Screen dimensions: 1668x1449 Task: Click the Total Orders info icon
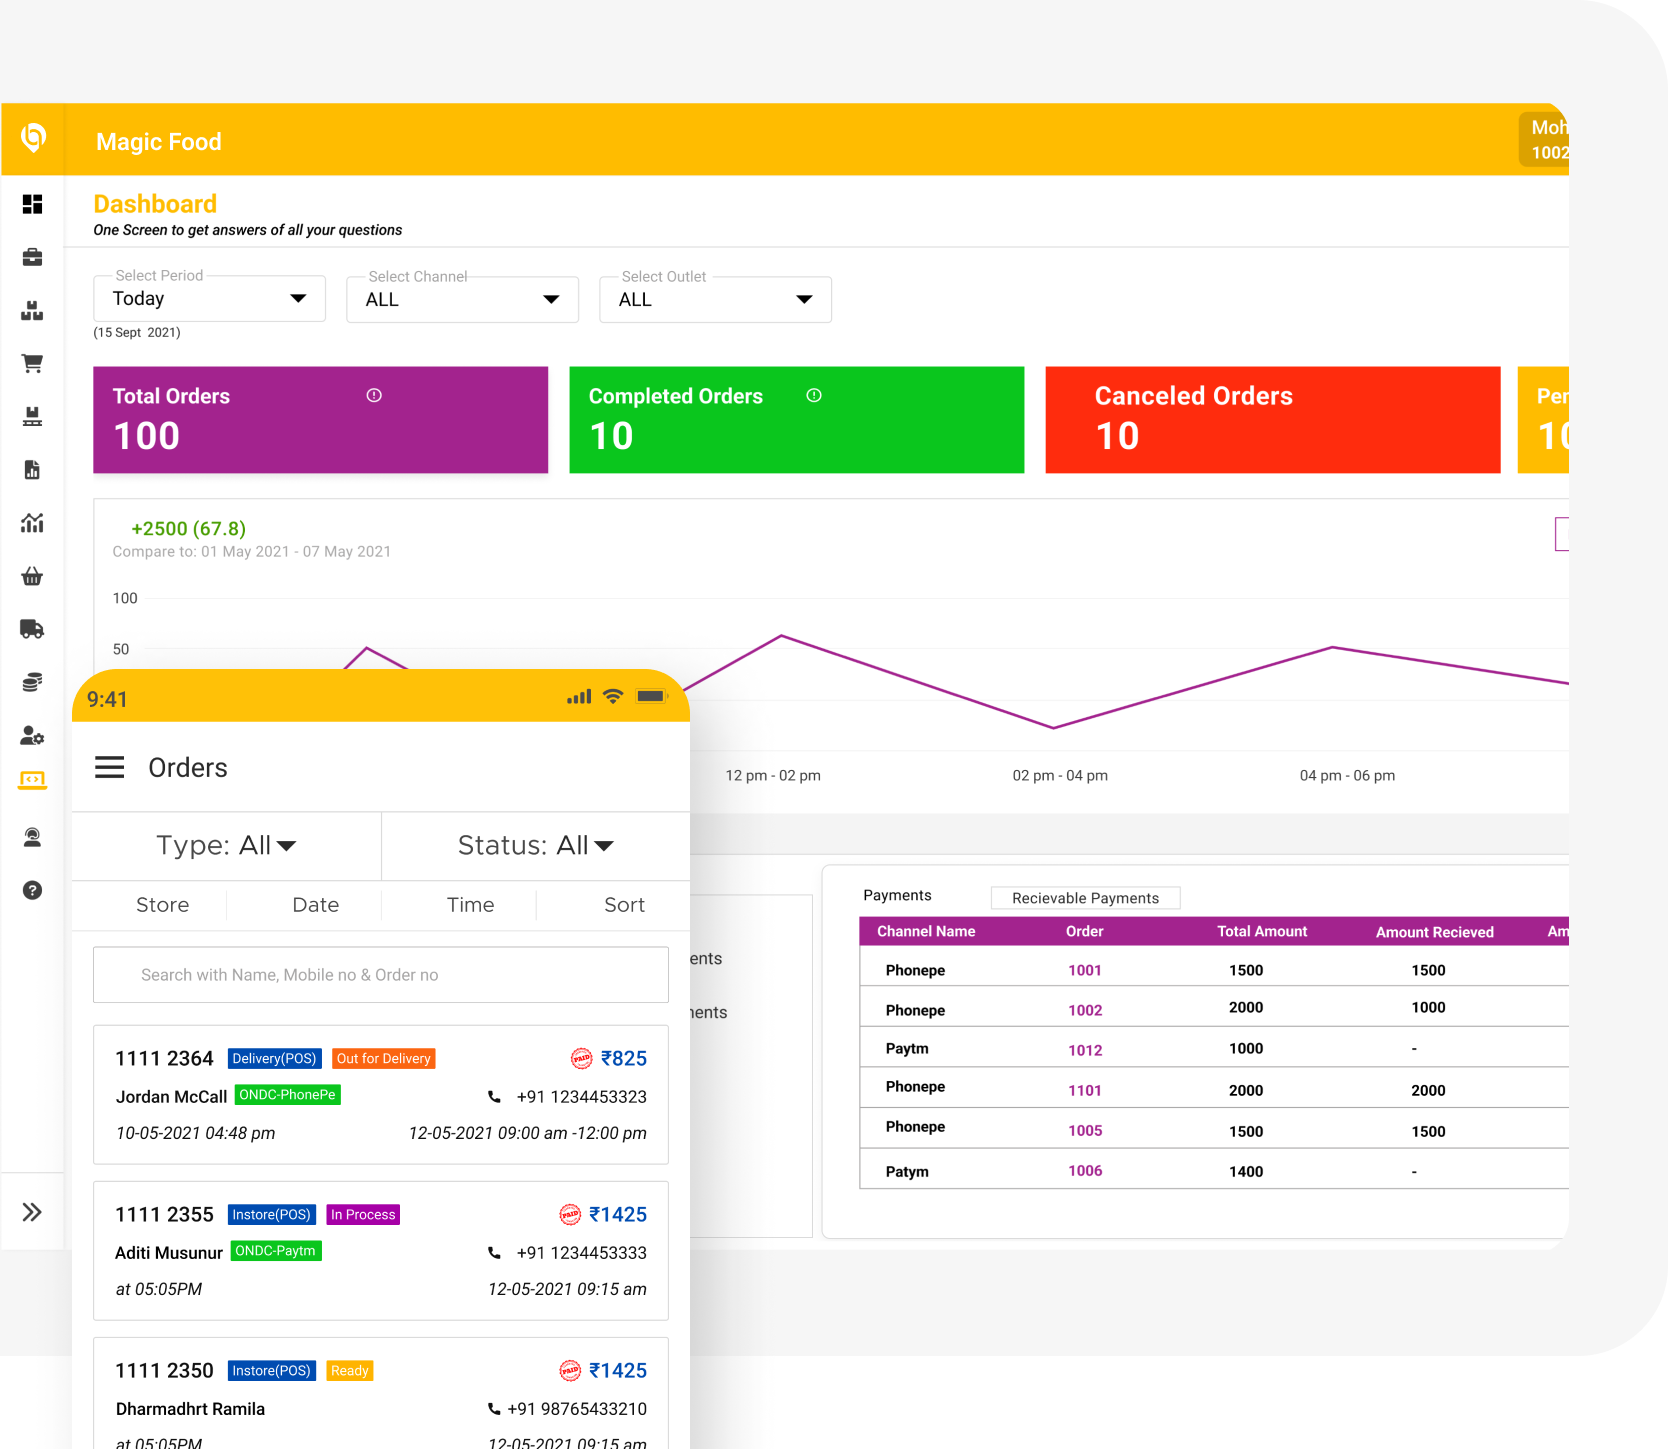374,396
